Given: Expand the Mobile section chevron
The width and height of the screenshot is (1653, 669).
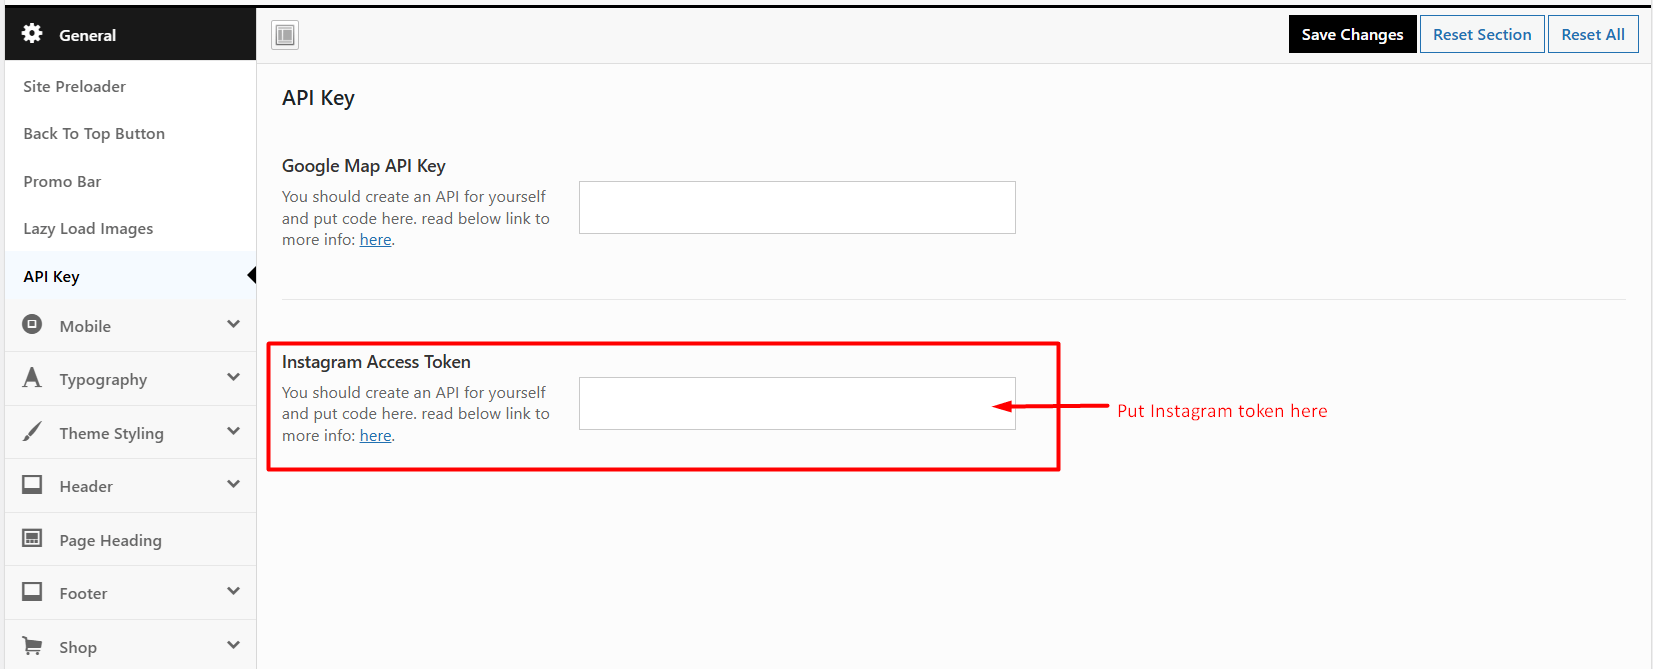Looking at the screenshot, I should (x=233, y=324).
